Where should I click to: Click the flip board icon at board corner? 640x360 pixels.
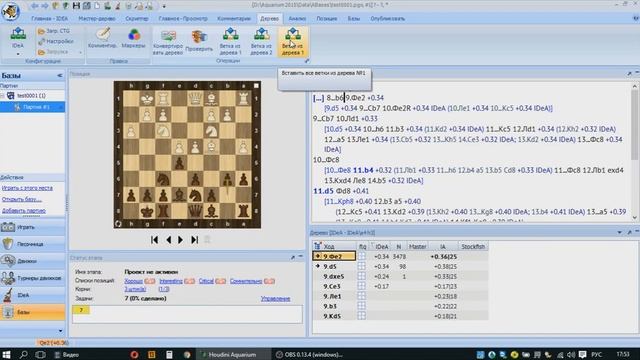118,224
